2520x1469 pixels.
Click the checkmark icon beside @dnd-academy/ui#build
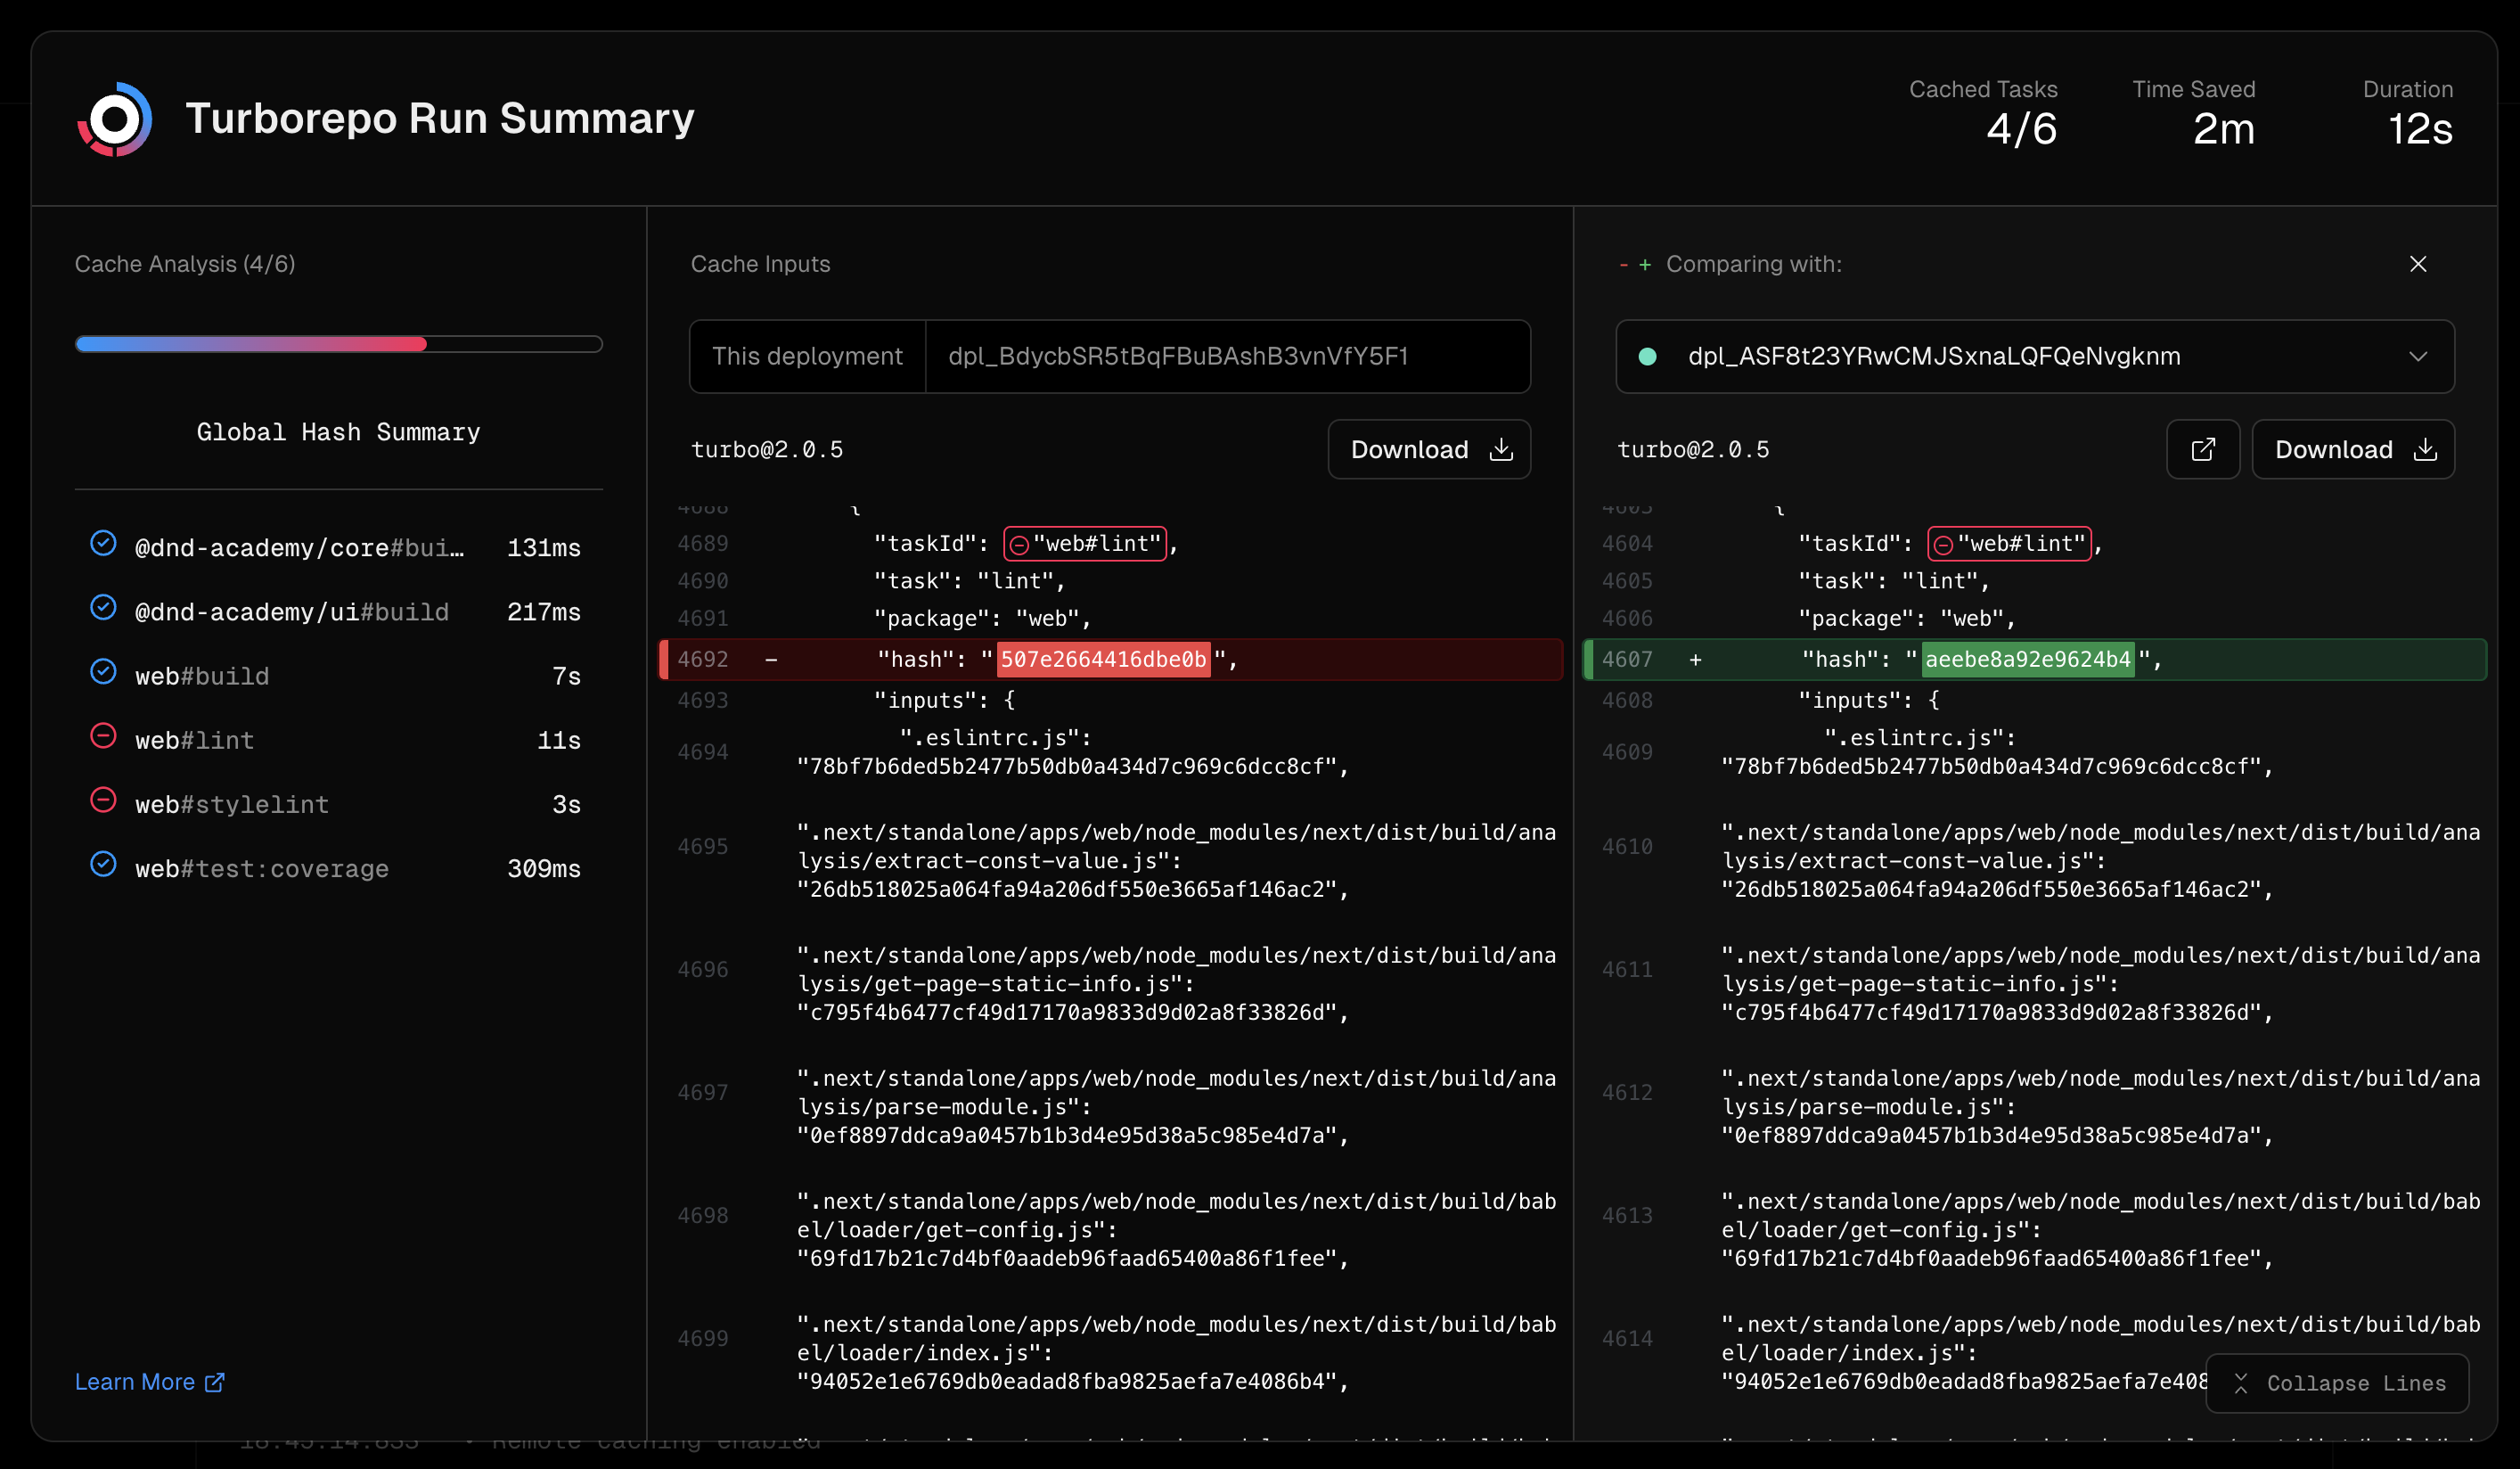pyautogui.click(x=103, y=608)
